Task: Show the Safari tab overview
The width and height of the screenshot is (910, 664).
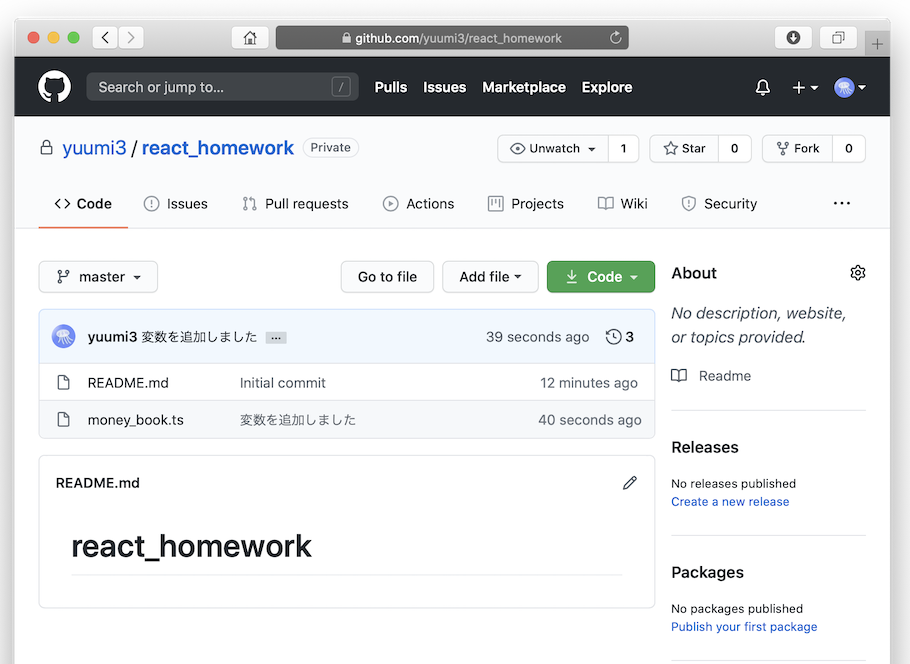Action: click(x=838, y=38)
